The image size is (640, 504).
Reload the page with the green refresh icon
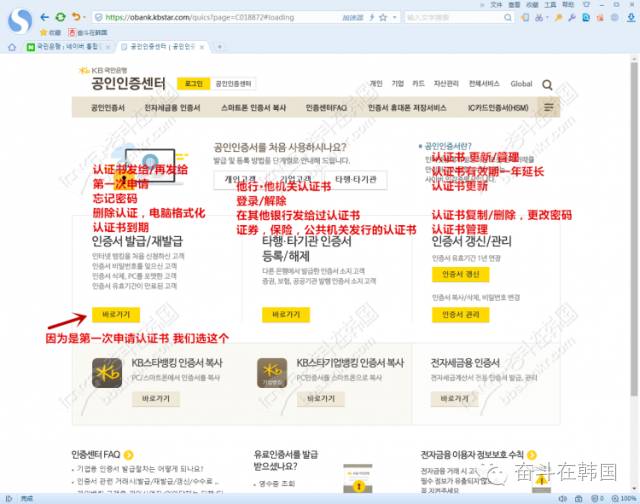[x=60, y=17]
